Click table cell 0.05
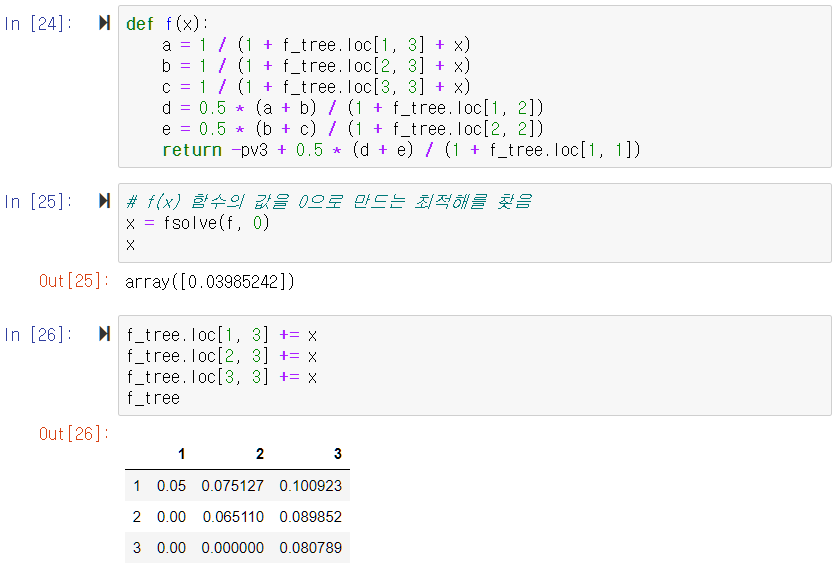Screen dimensions: 839x567 pos(171,486)
